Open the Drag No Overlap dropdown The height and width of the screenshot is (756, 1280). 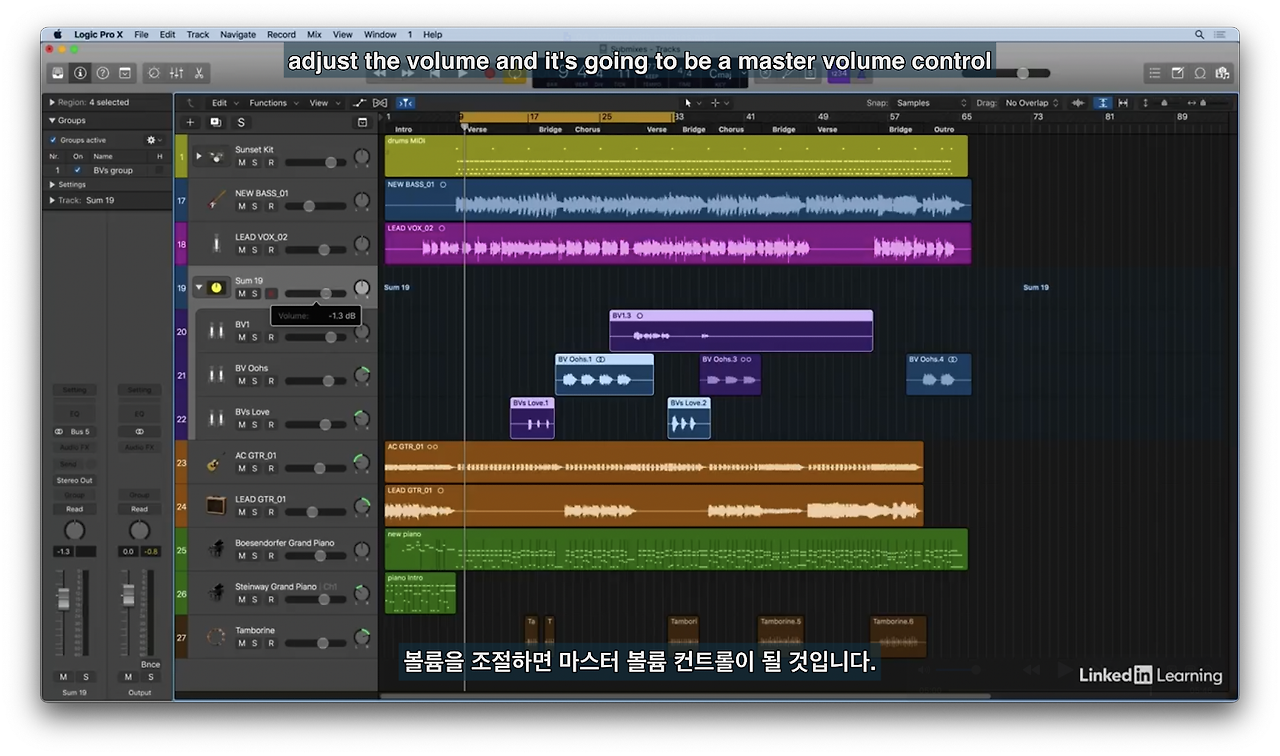click(1032, 103)
